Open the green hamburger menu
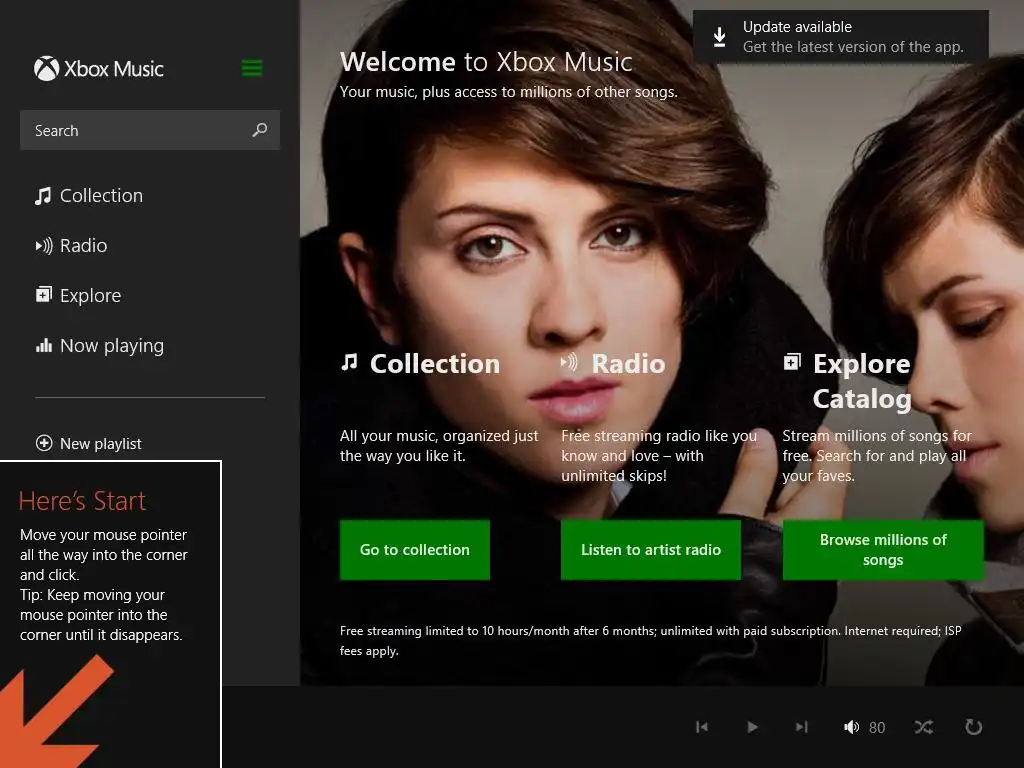1024x768 pixels. (252, 68)
